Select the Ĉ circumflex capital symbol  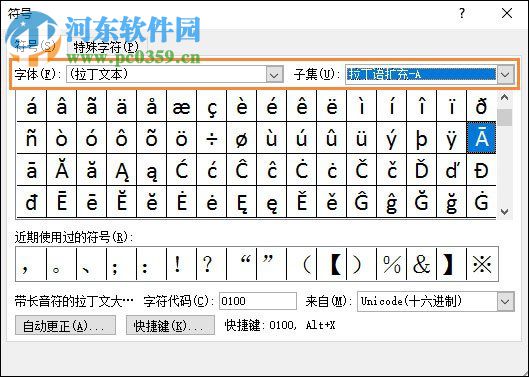click(x=242, y=170)
